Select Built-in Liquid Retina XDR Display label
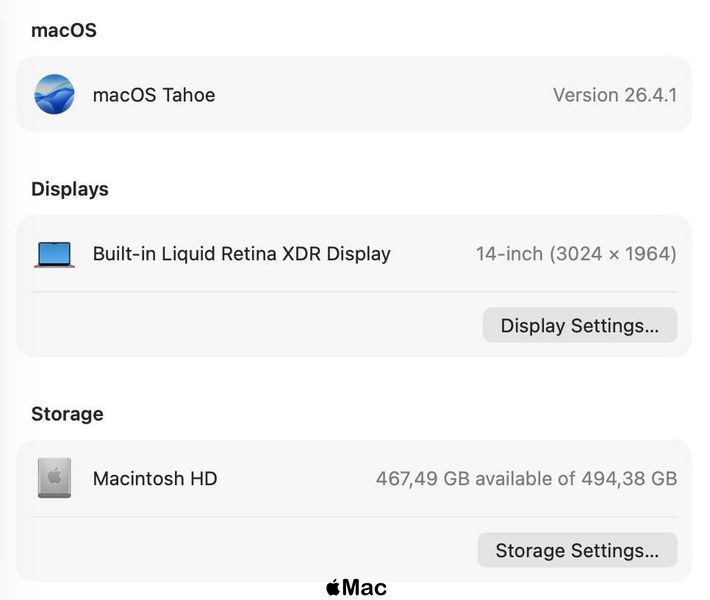 click(241, 254)
